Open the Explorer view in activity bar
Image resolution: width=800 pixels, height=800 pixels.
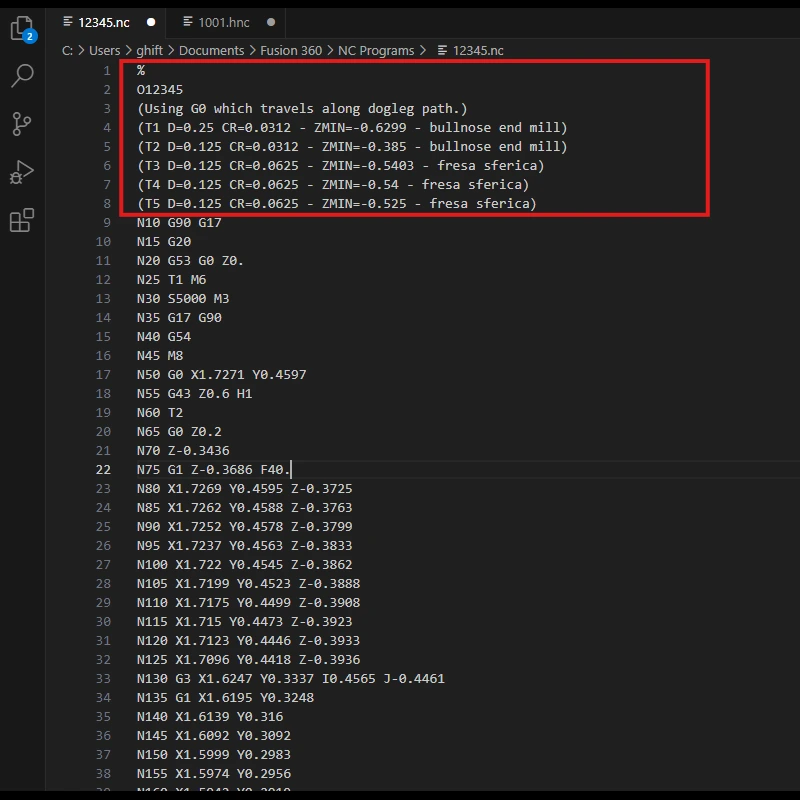point(21,28)
